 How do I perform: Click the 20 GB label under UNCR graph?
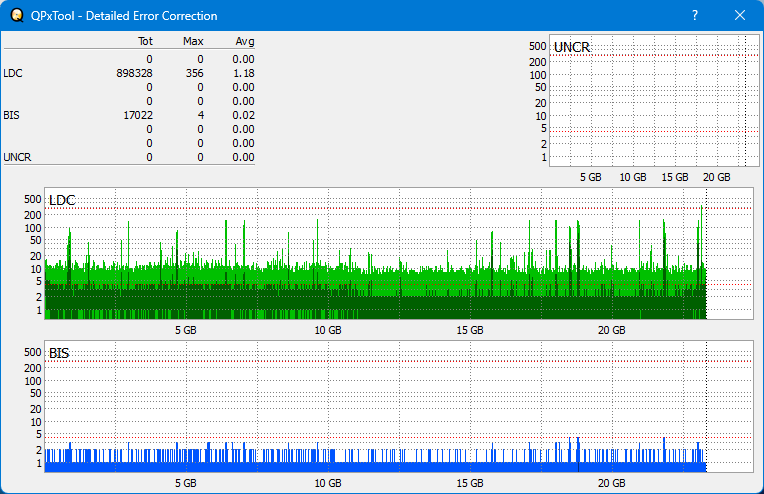[x=716, y=177]
